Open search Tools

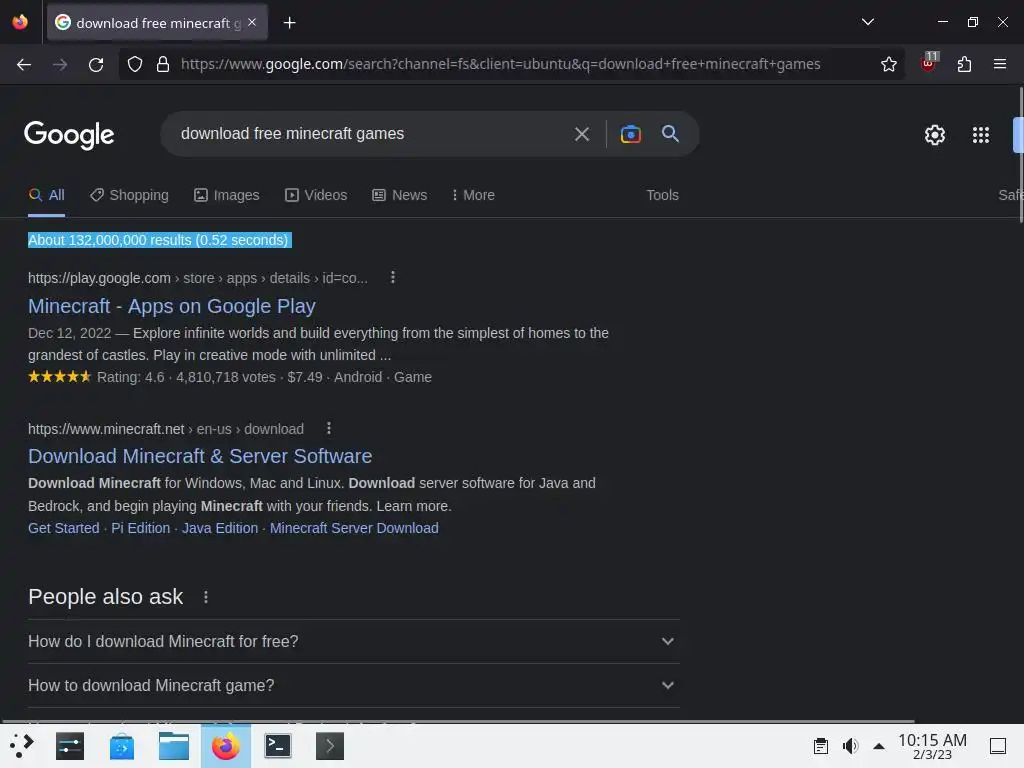pos(662,195)
